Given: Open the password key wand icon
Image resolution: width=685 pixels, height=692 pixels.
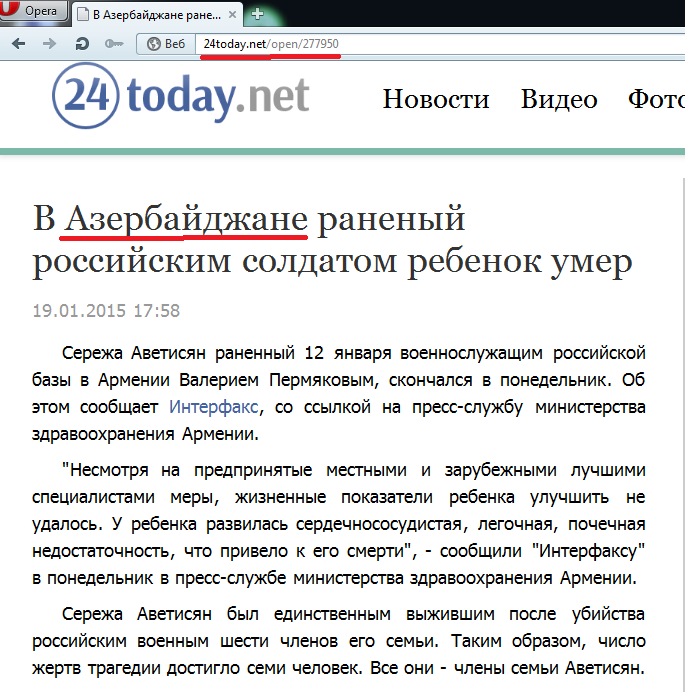Looking at the screenshot, I should (114, 44).
